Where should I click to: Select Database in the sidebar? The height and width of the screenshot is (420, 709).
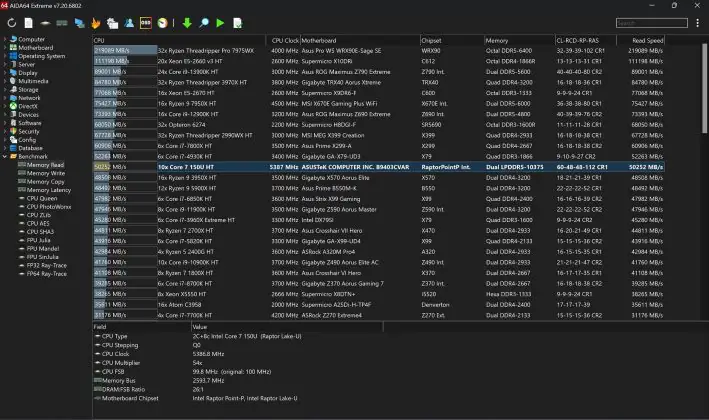tap(30, 148)
